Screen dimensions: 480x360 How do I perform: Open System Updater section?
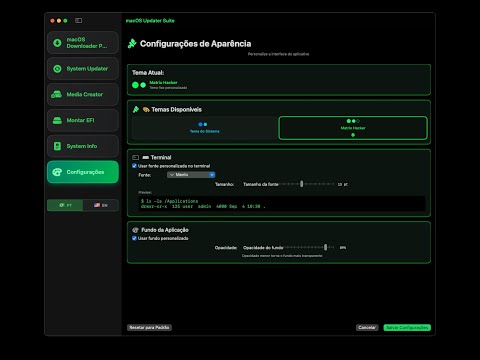coord(83,69)
